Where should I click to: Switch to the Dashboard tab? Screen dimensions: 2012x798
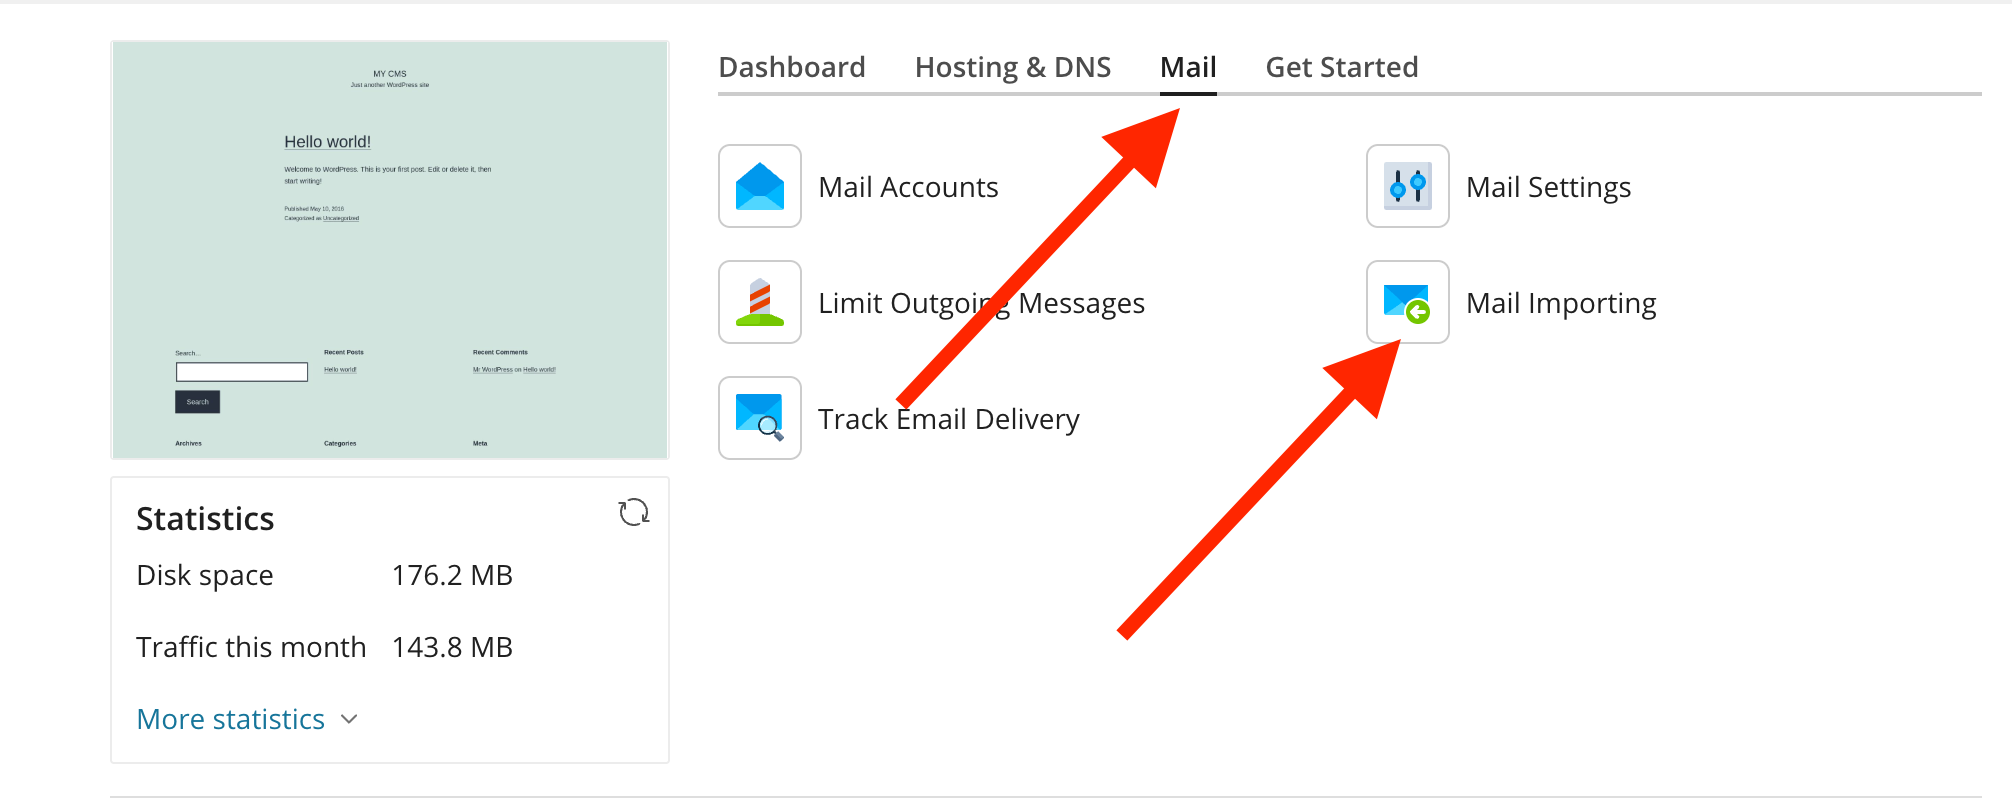(792, 67)
